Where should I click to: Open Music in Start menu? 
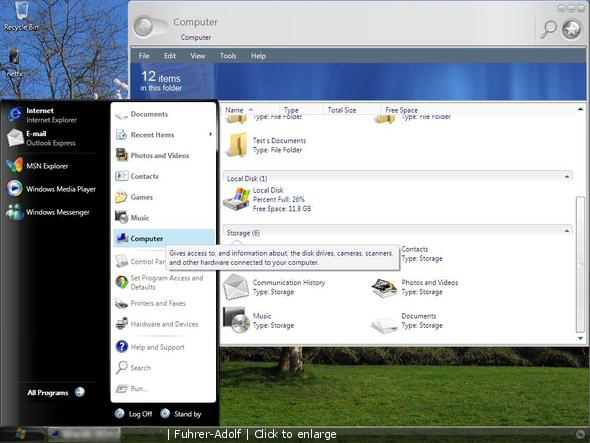pos(164,218)
